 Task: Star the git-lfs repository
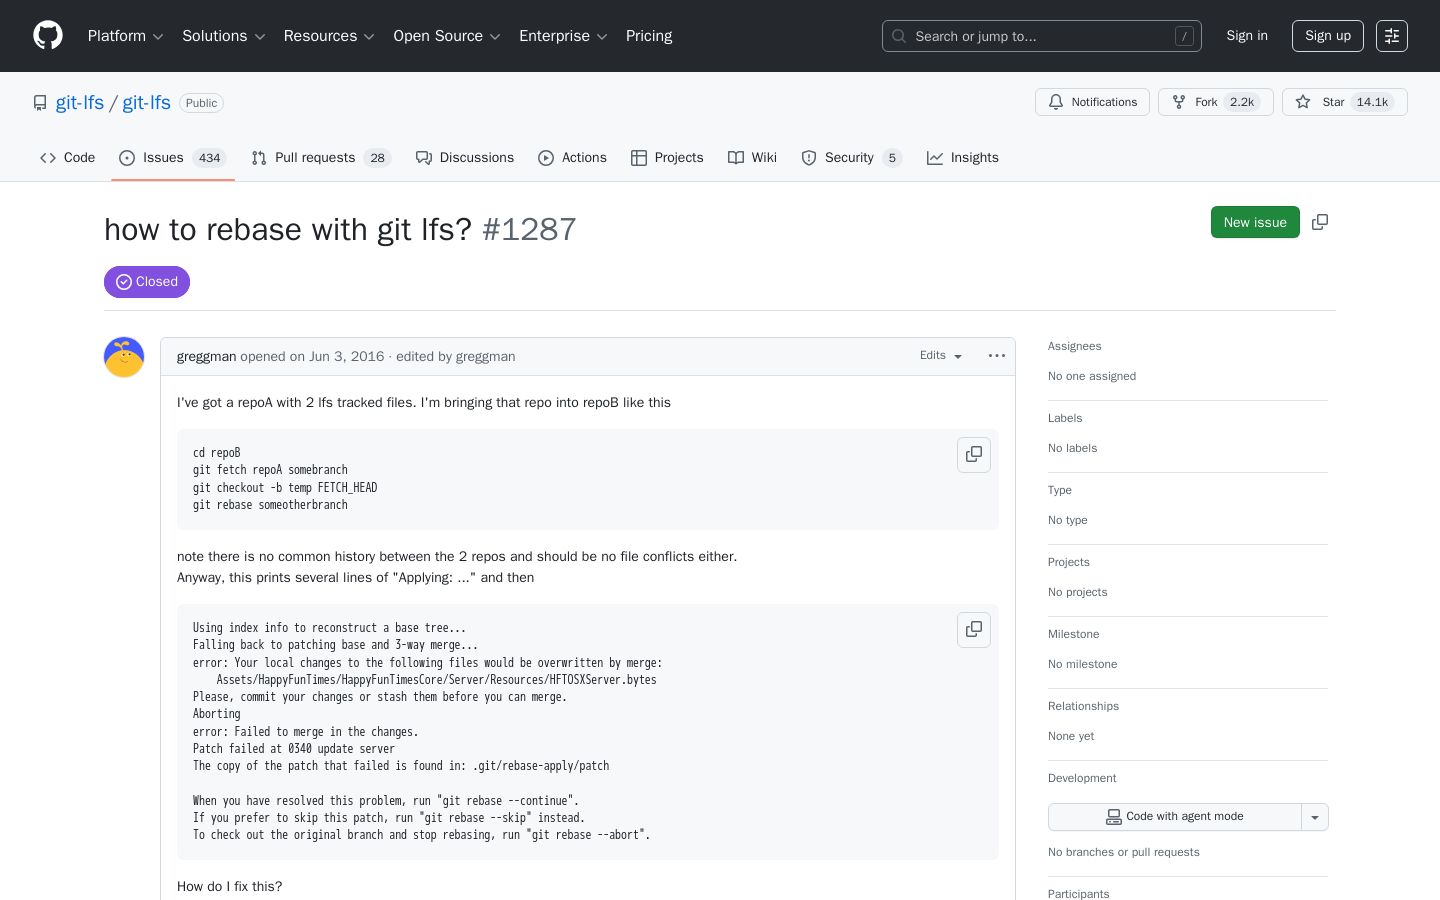(1345, 102)
